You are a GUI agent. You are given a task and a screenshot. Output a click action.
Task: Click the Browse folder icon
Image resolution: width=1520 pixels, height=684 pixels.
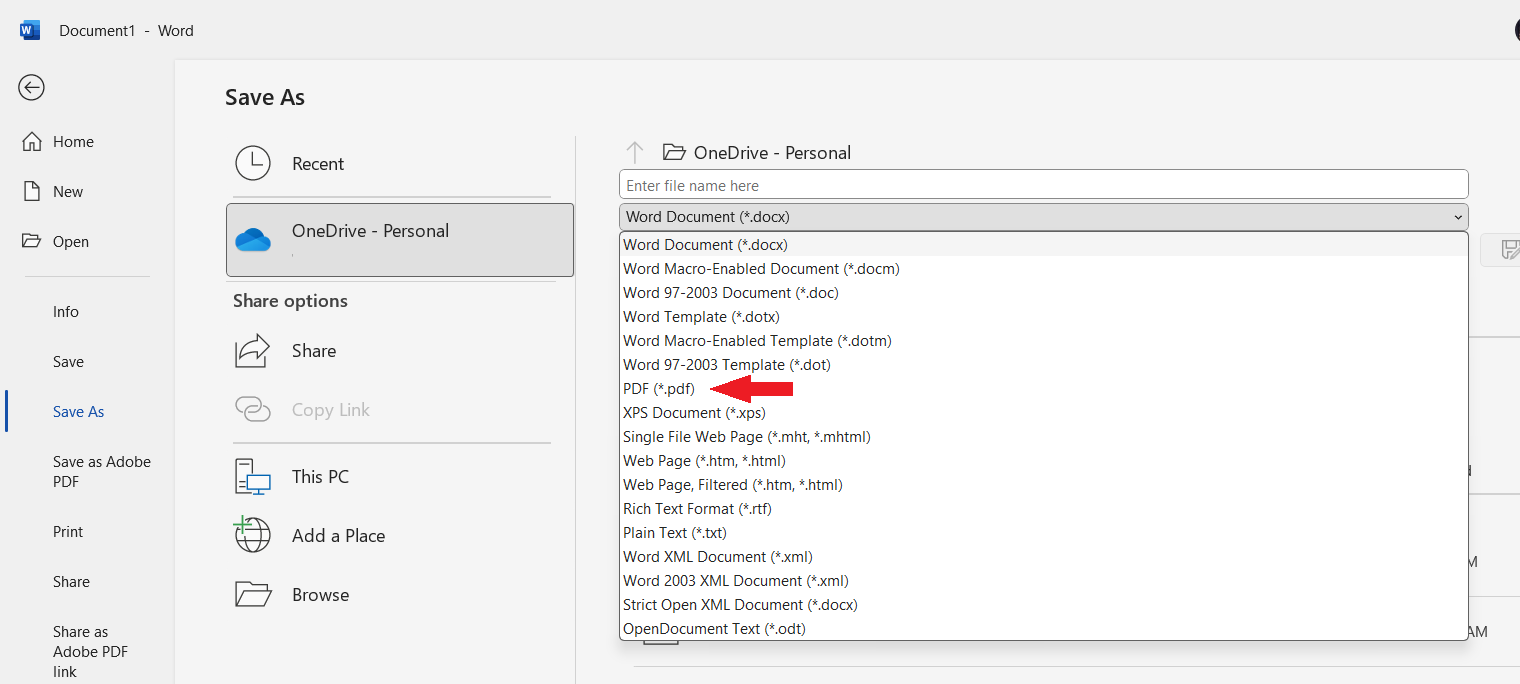253,594
